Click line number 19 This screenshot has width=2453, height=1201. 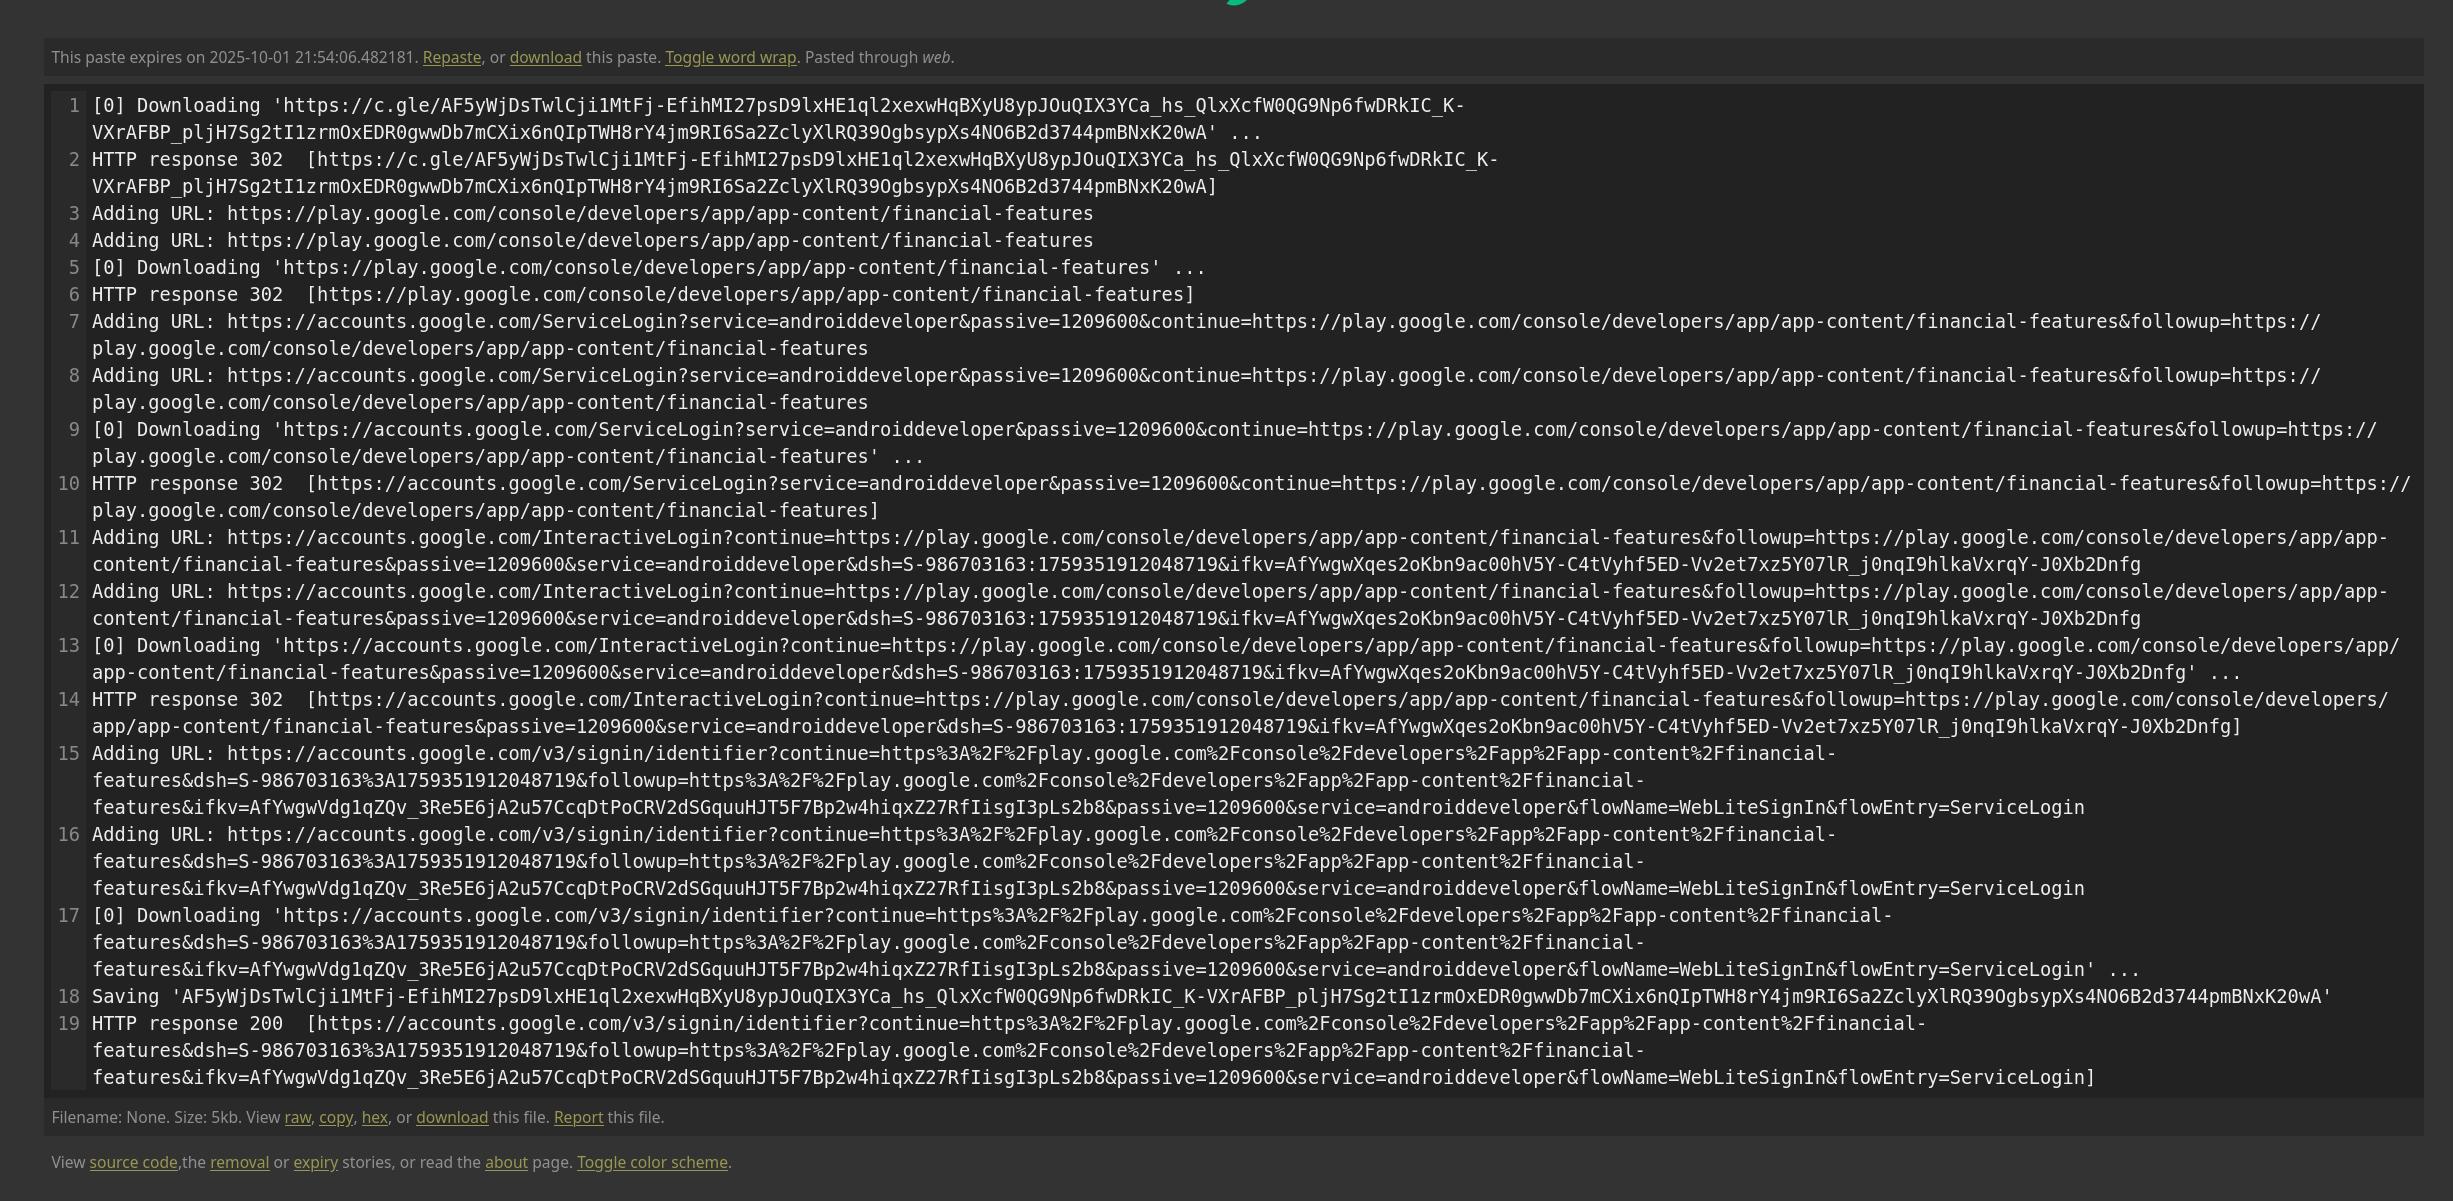pyautogui.click(x=68, y=1024)
